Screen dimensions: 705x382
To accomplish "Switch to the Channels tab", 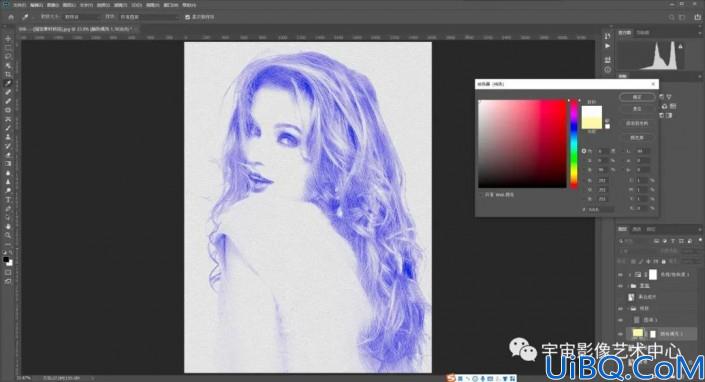I will 637,230.
